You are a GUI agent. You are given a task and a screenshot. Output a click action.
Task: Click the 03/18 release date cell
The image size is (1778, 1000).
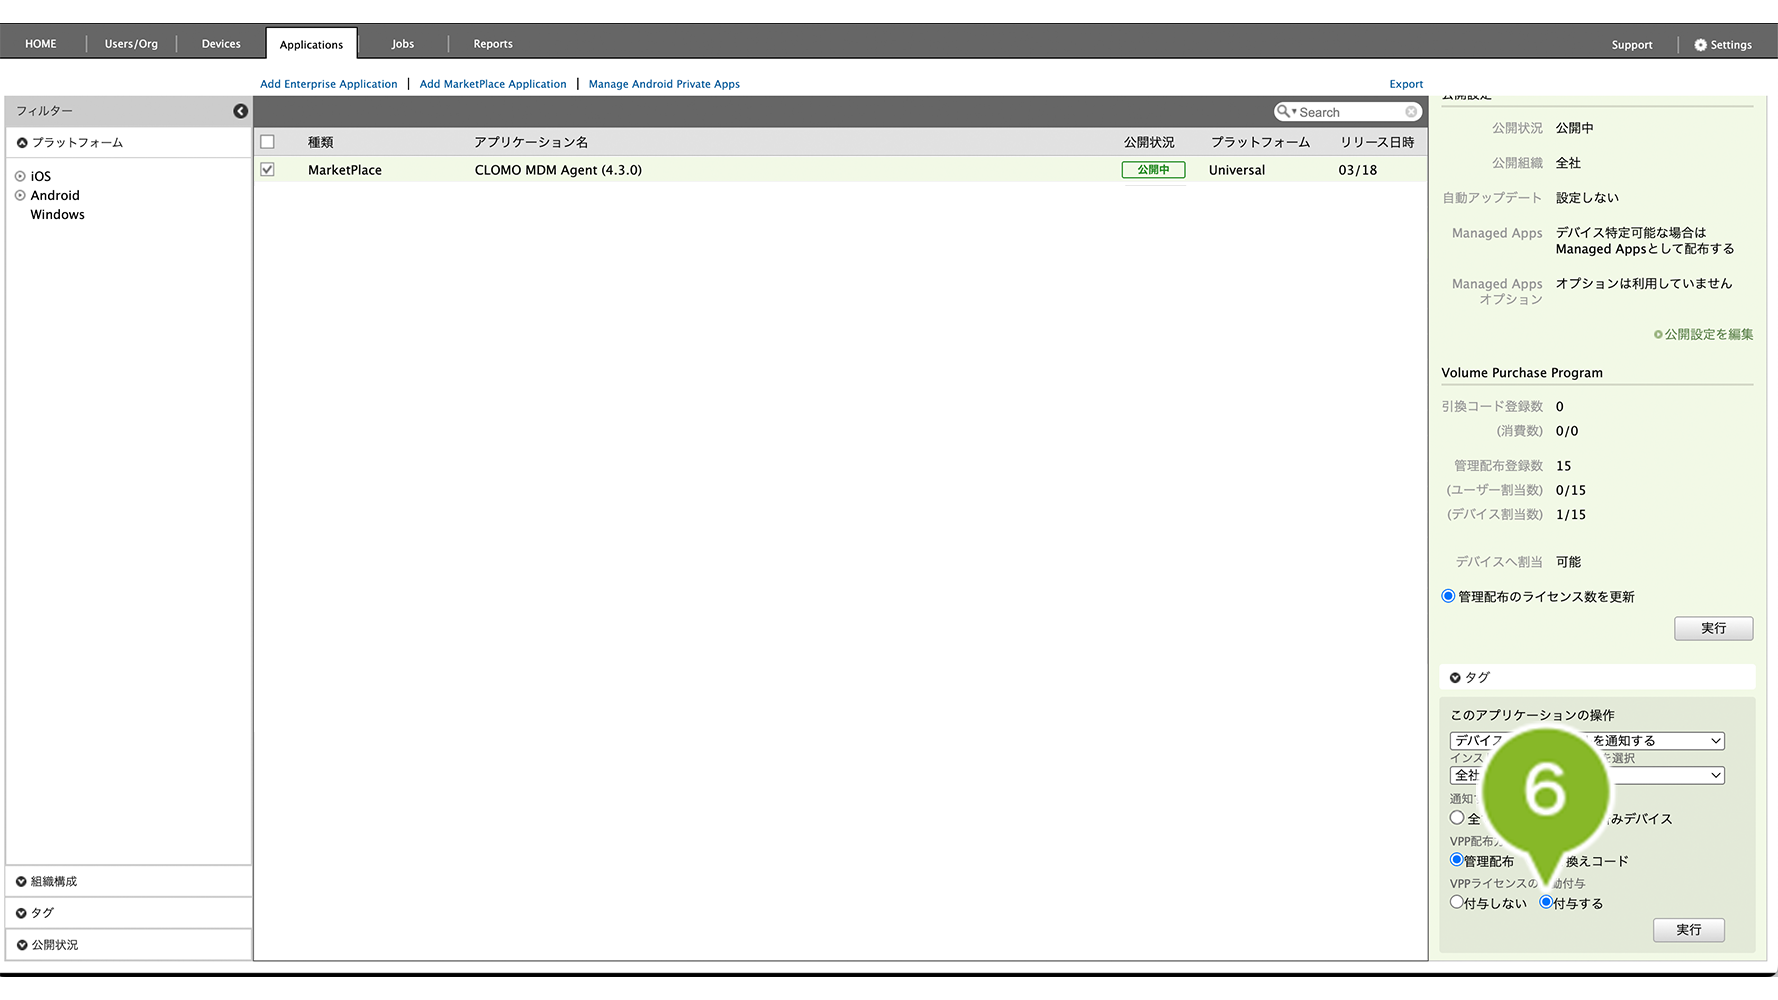coord(1358,170)
